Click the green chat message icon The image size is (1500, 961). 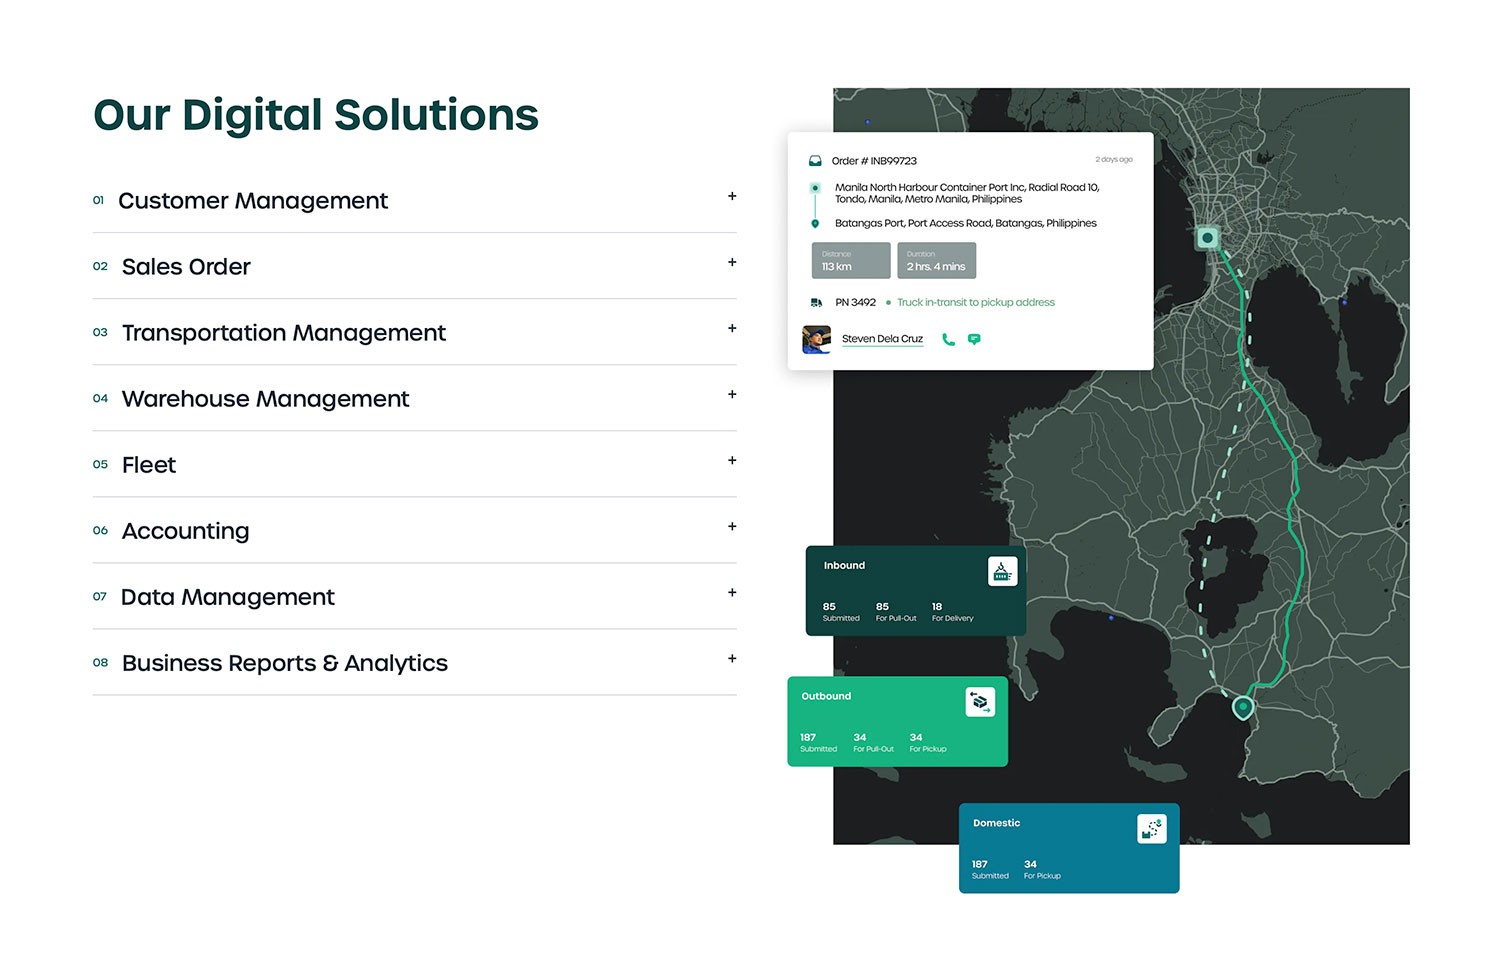coord(974,340)
